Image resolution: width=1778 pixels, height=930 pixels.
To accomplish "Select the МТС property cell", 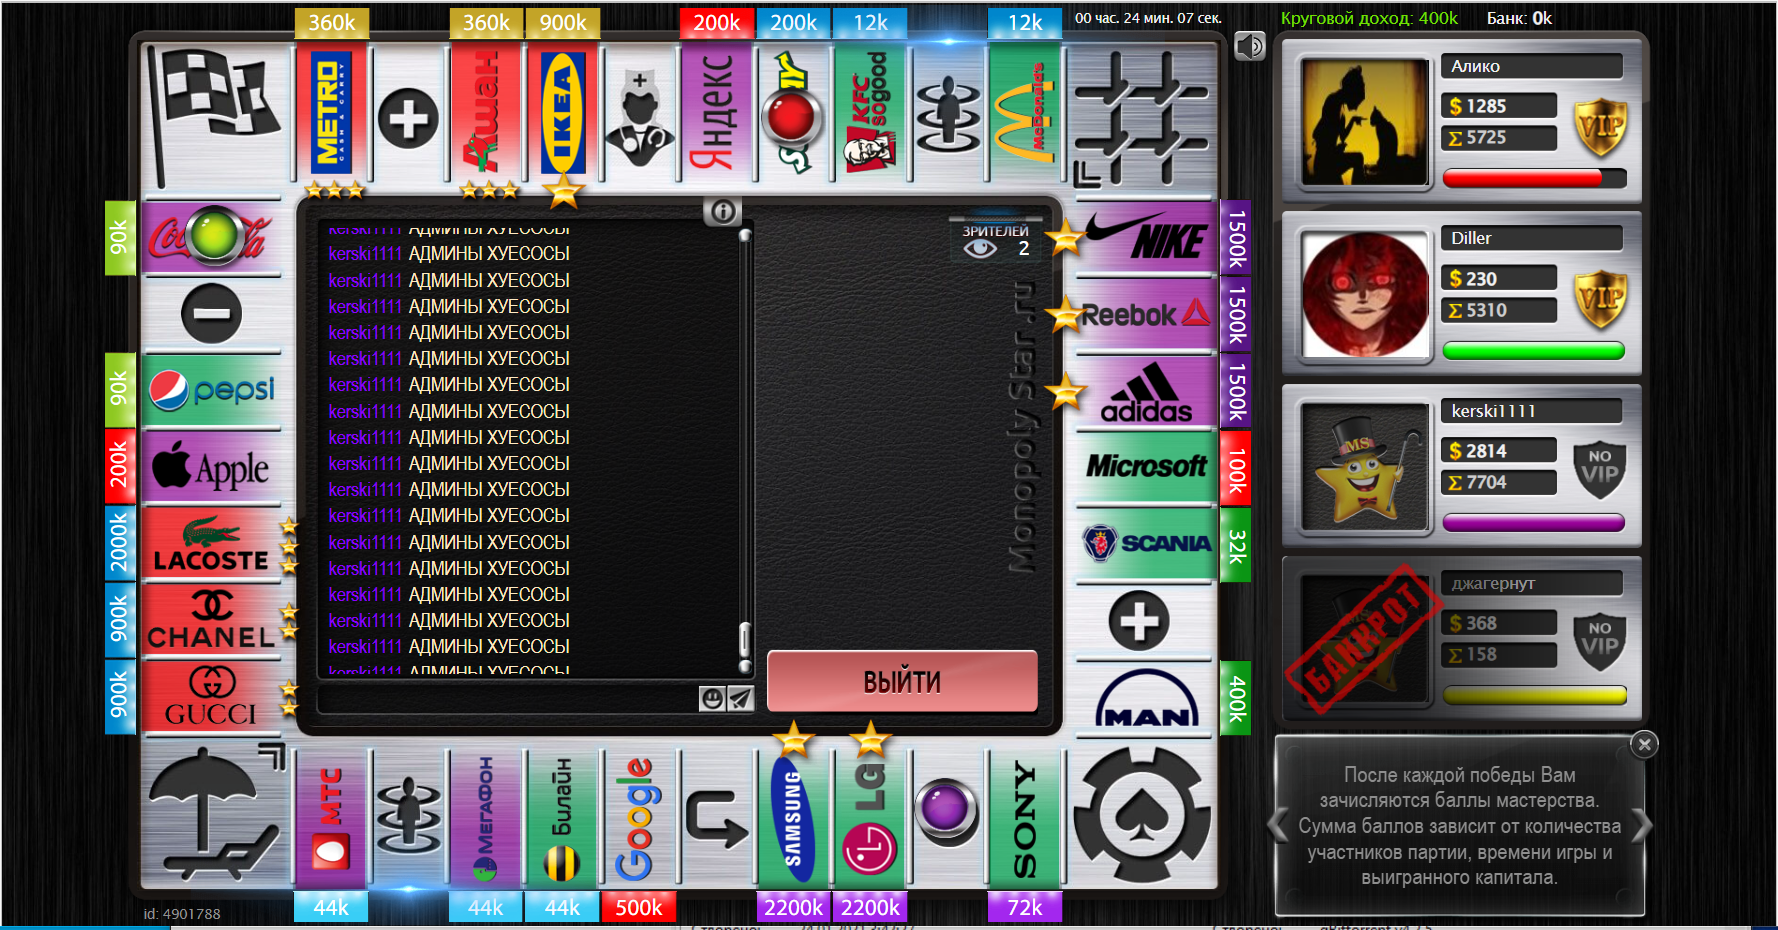I will tap(332, 817).
